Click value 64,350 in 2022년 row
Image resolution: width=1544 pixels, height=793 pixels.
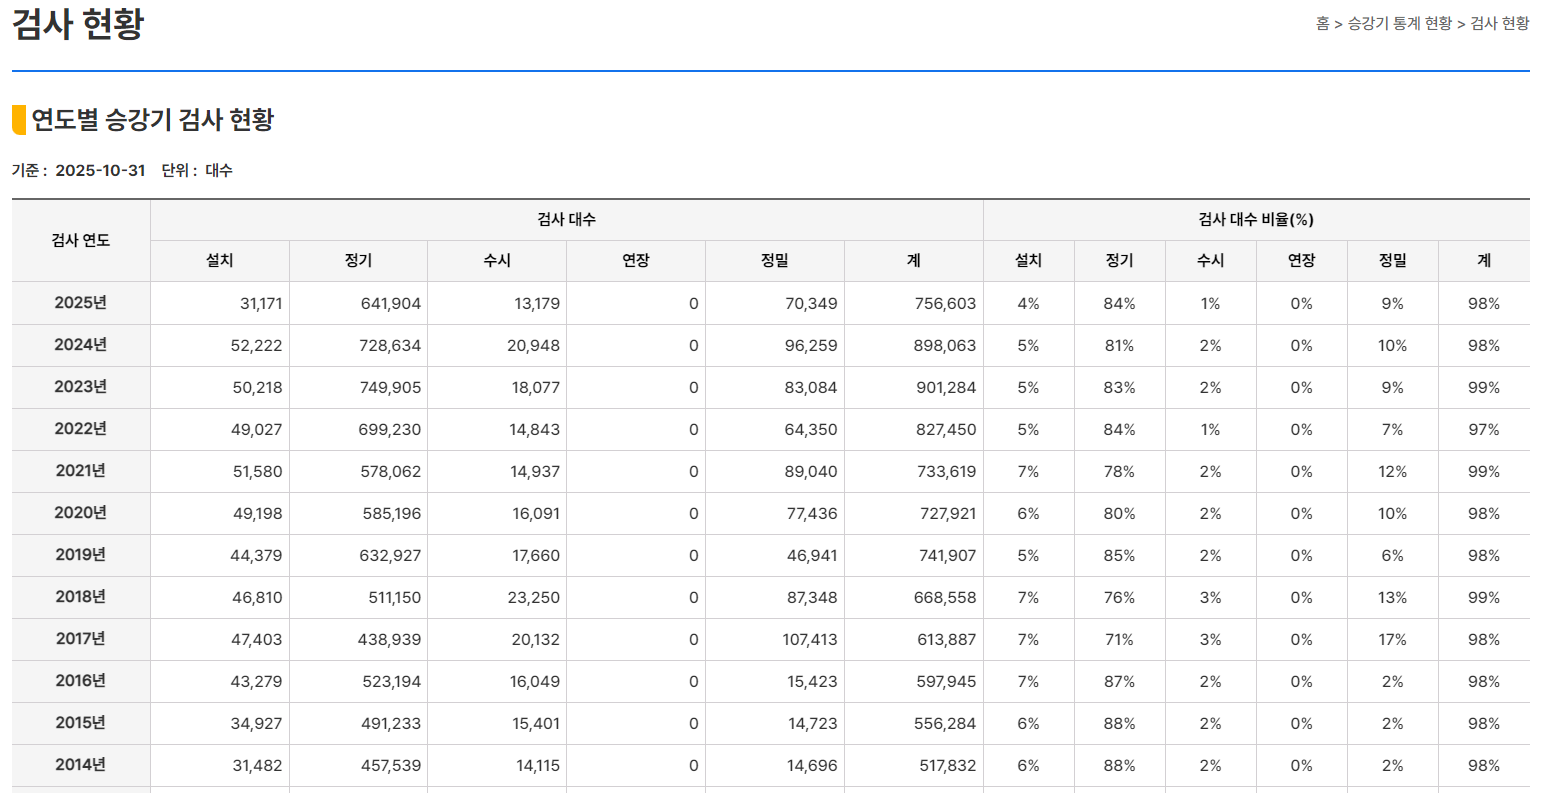[811, 430]
